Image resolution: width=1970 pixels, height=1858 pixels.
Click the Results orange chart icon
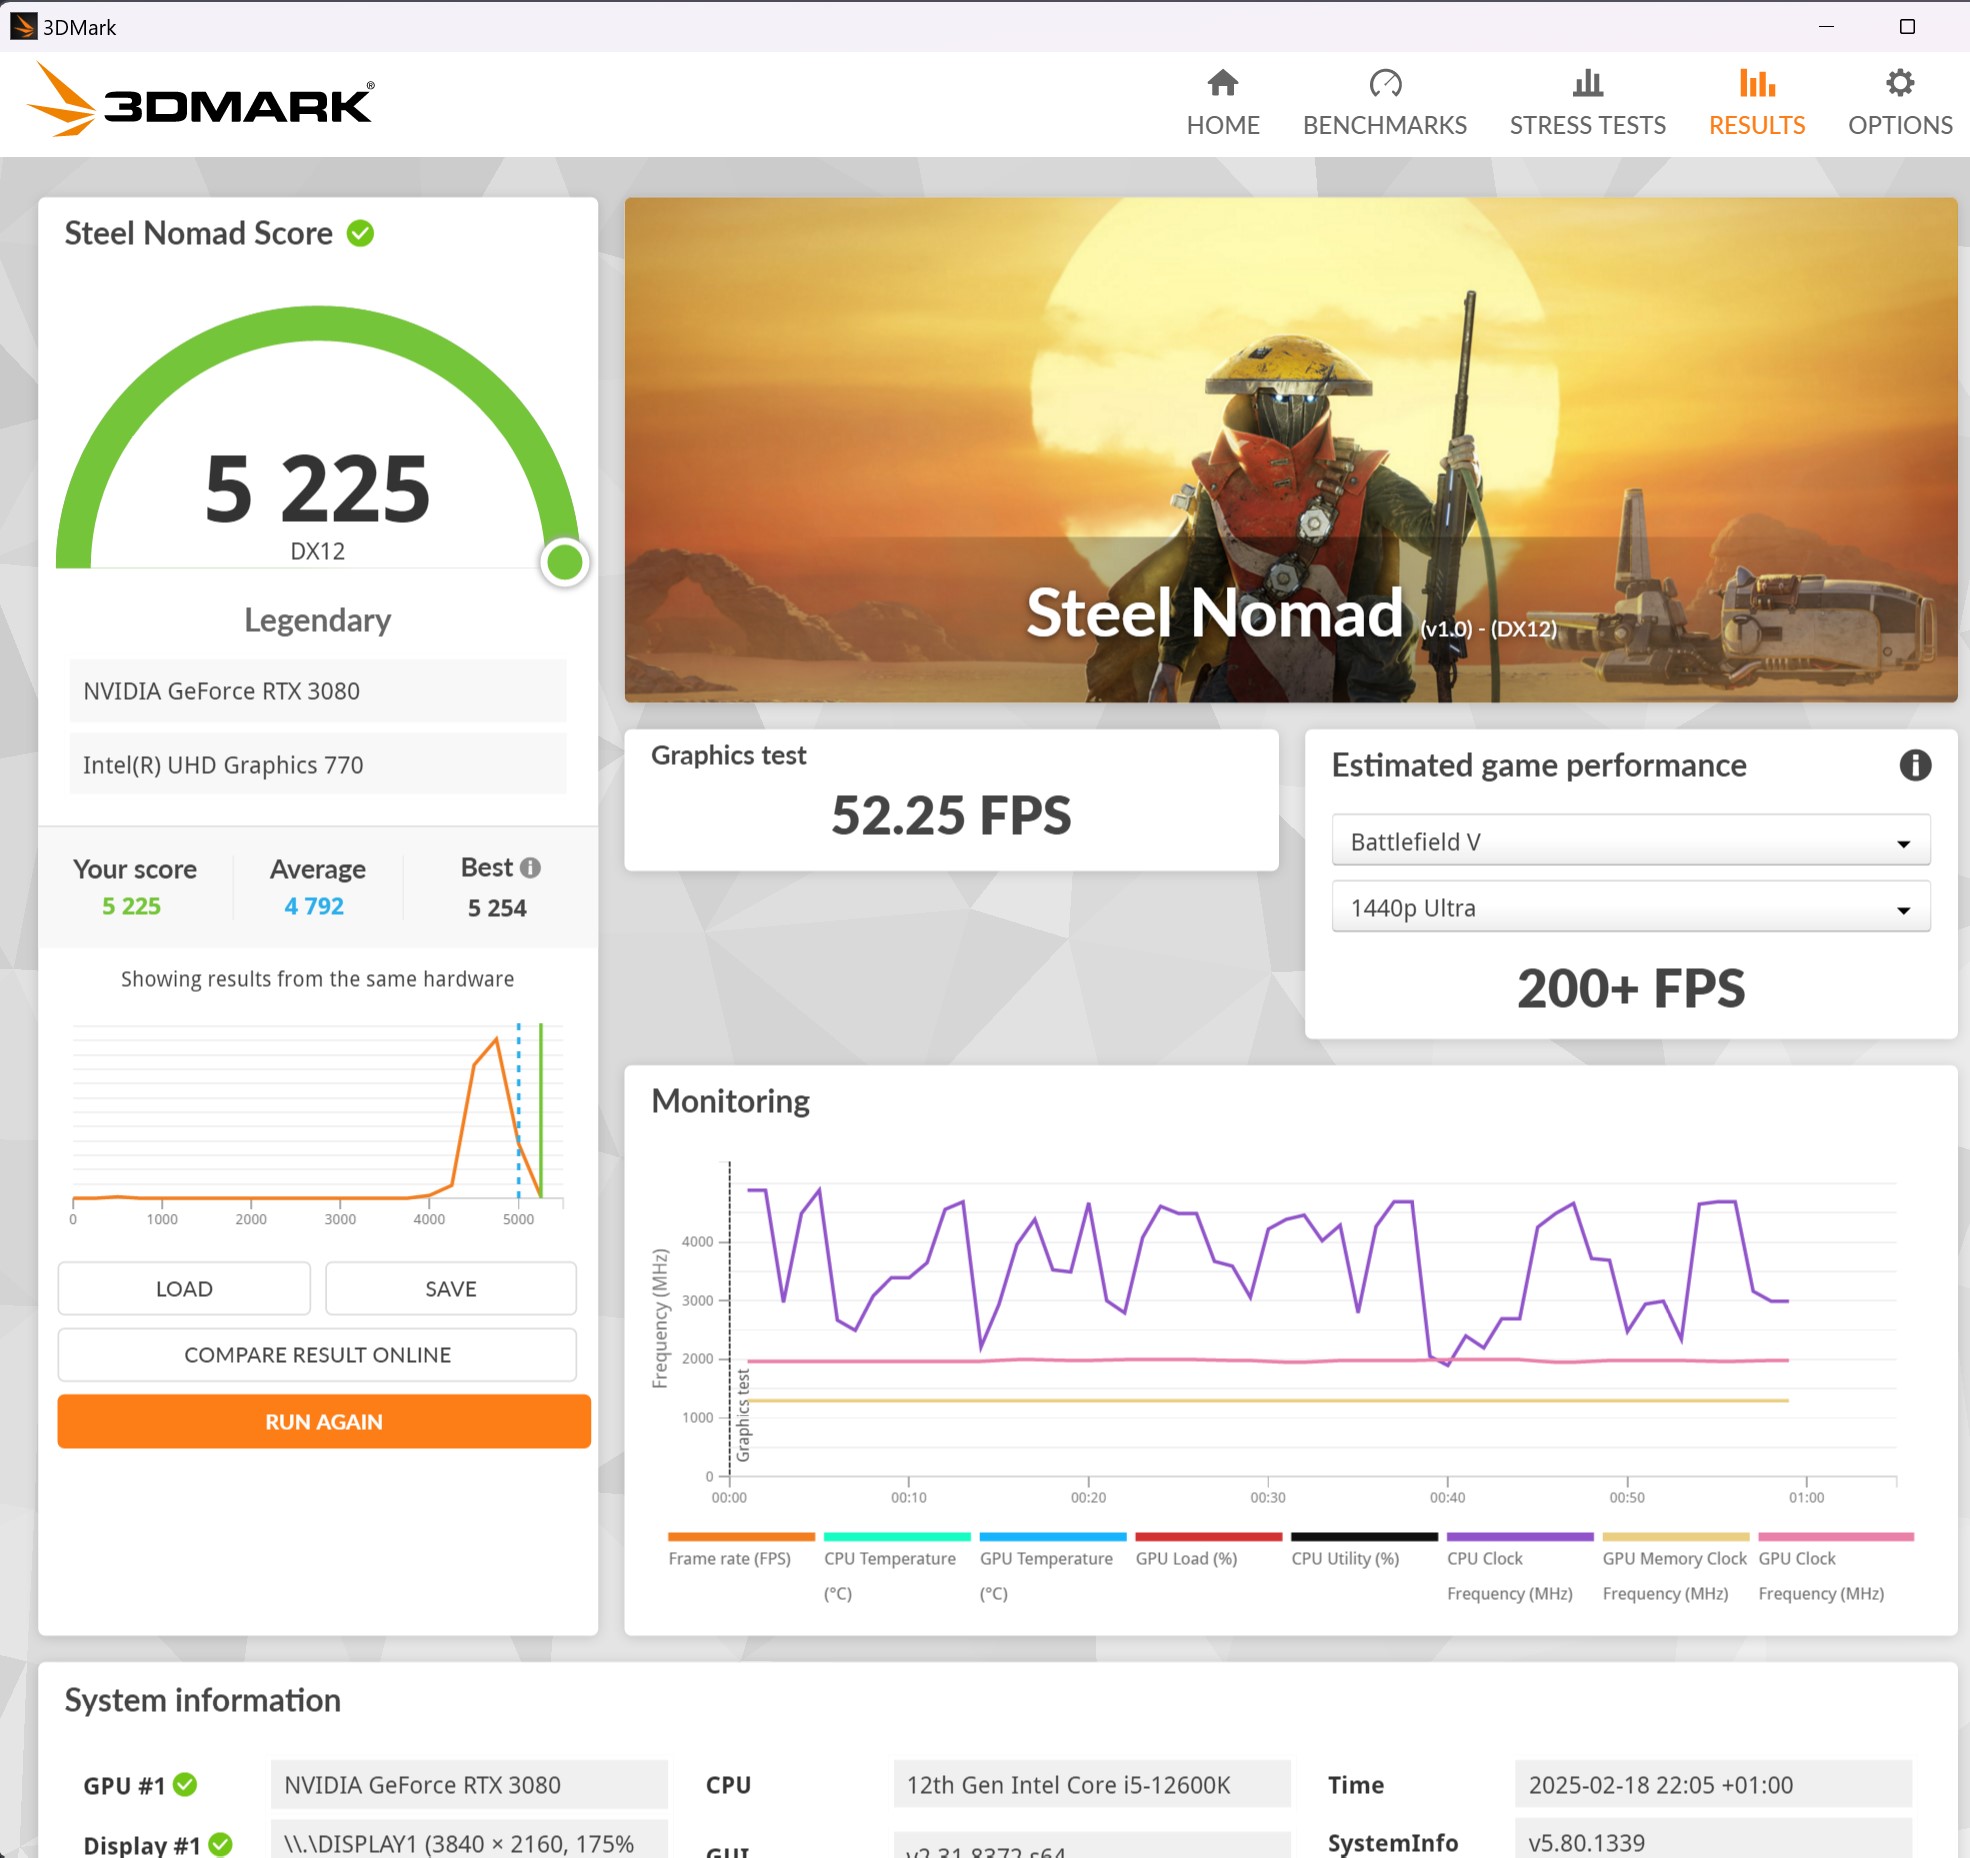pyautogui.click(x=1756, y=83)
